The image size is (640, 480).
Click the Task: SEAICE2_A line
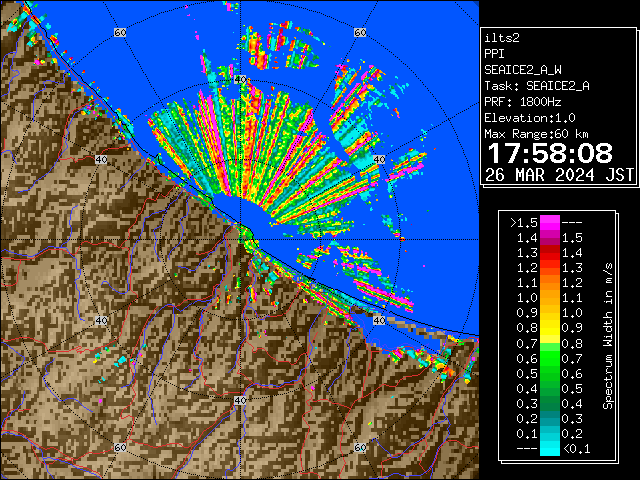point(537,86)
